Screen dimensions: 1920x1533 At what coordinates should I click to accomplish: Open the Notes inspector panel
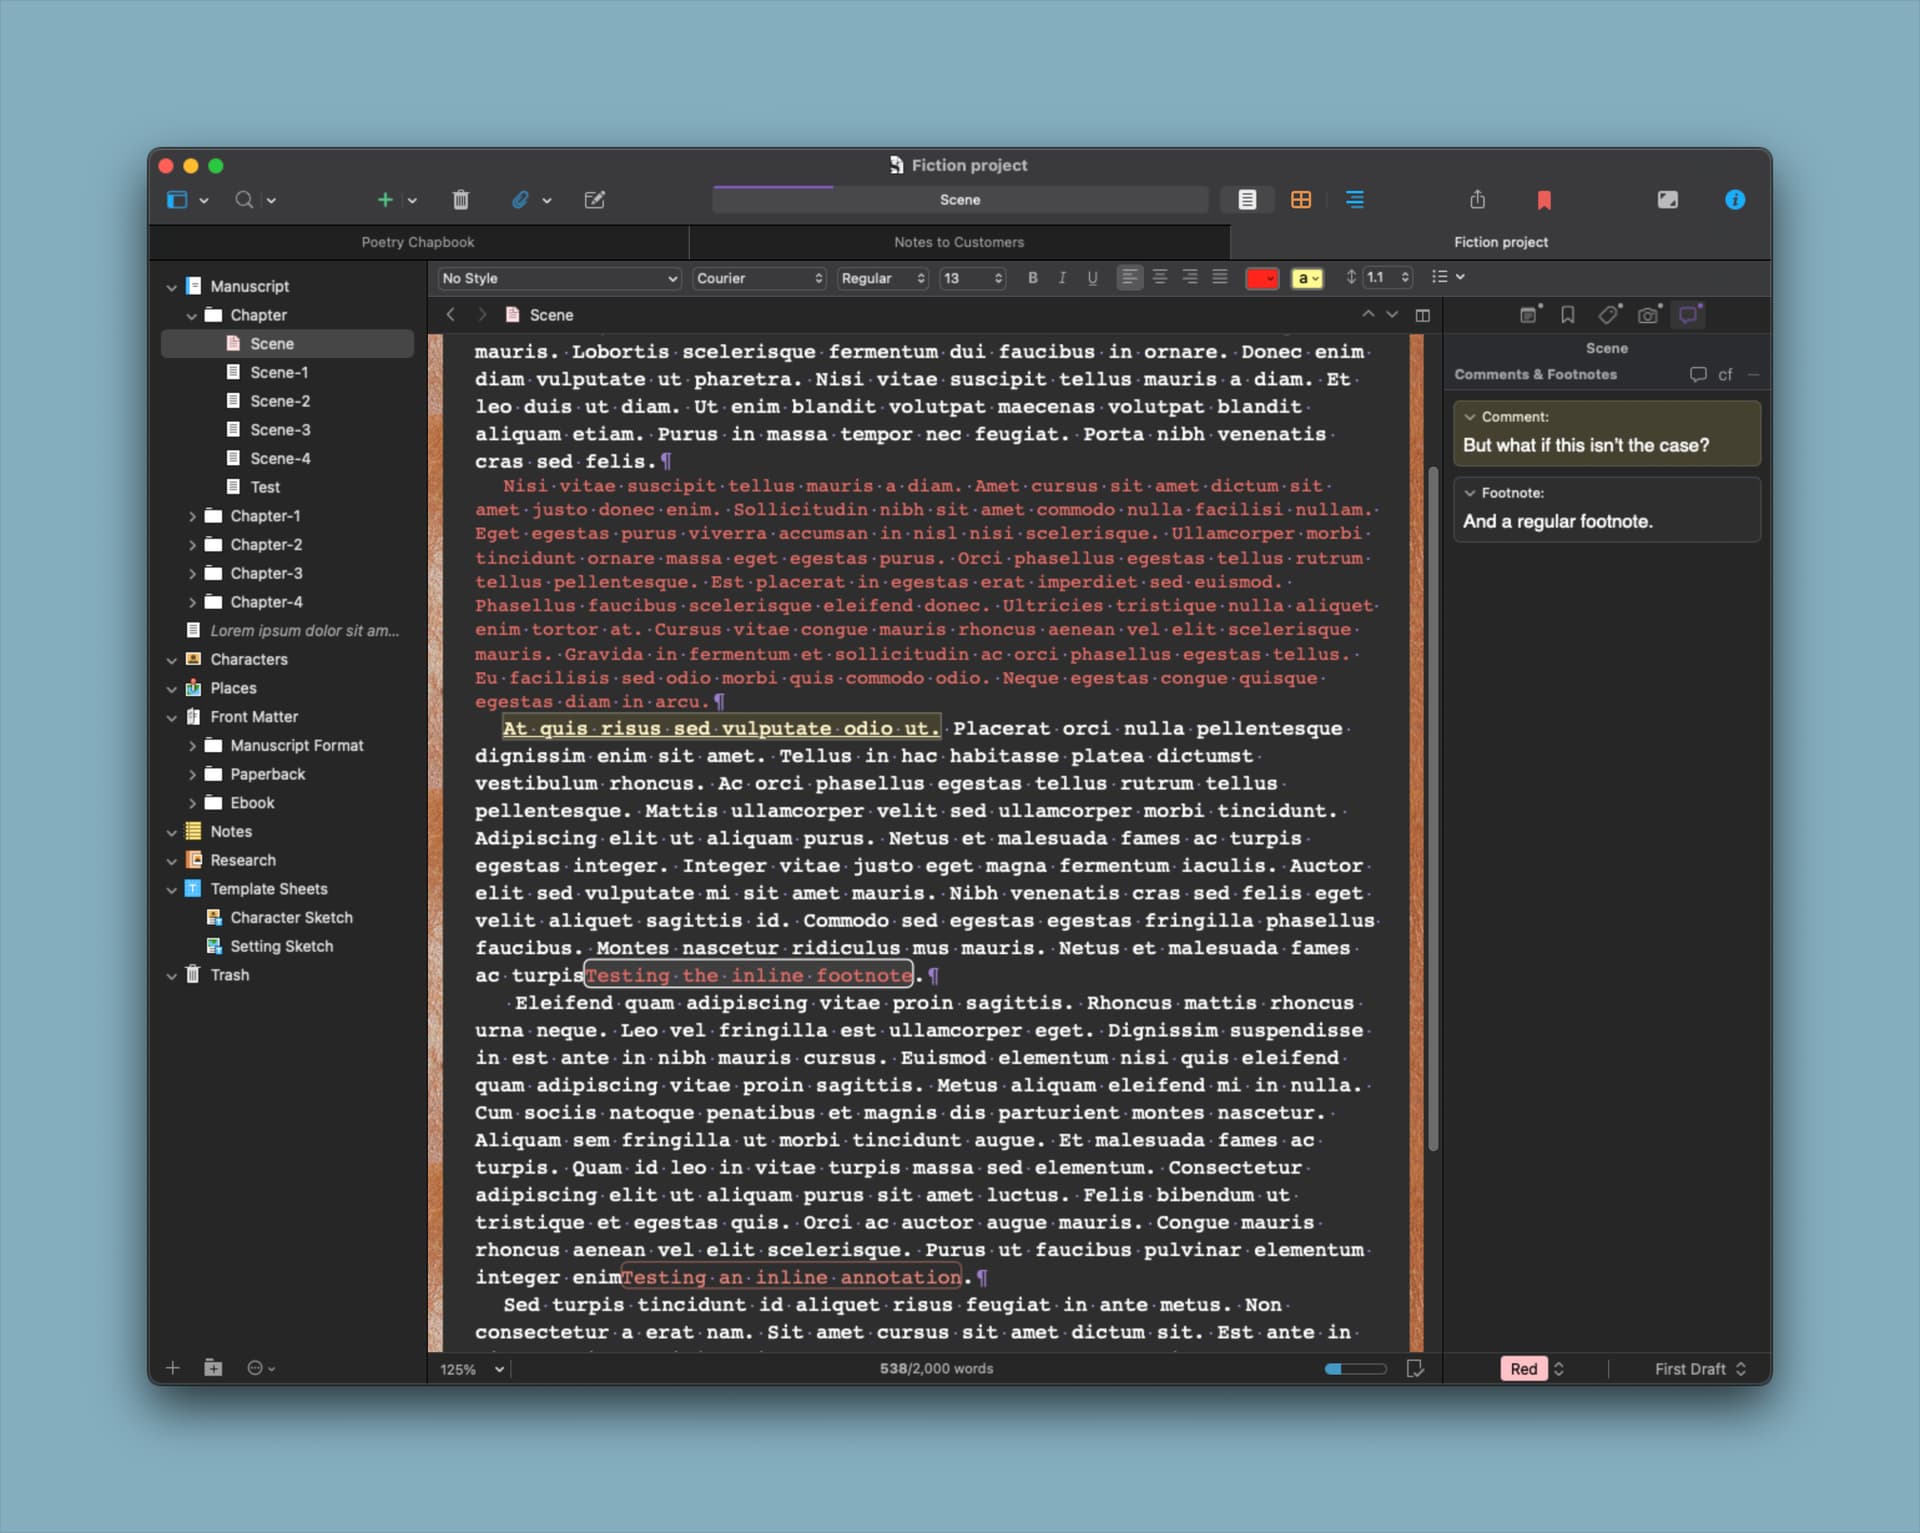[x=1528, y=314]
